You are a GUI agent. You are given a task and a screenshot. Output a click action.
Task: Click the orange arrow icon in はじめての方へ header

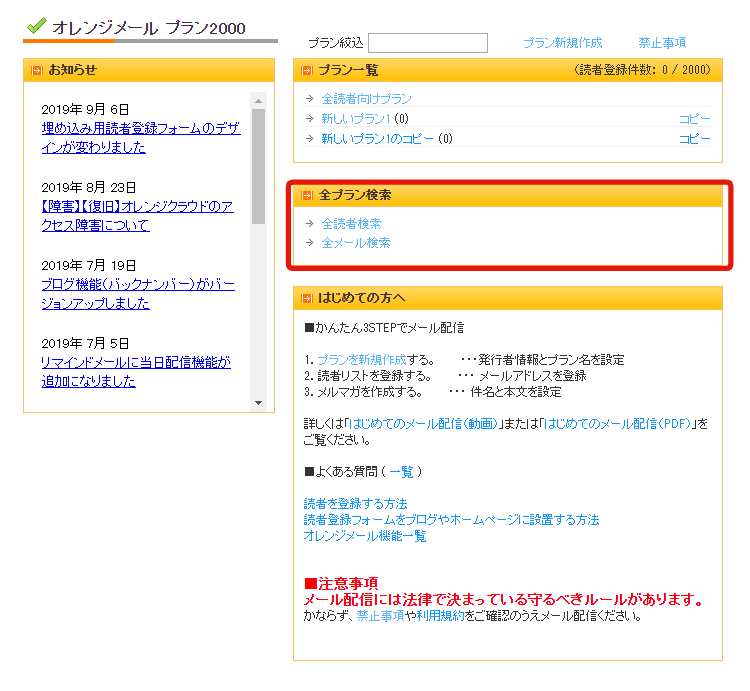pyautogui.click(x=306, y=298)
